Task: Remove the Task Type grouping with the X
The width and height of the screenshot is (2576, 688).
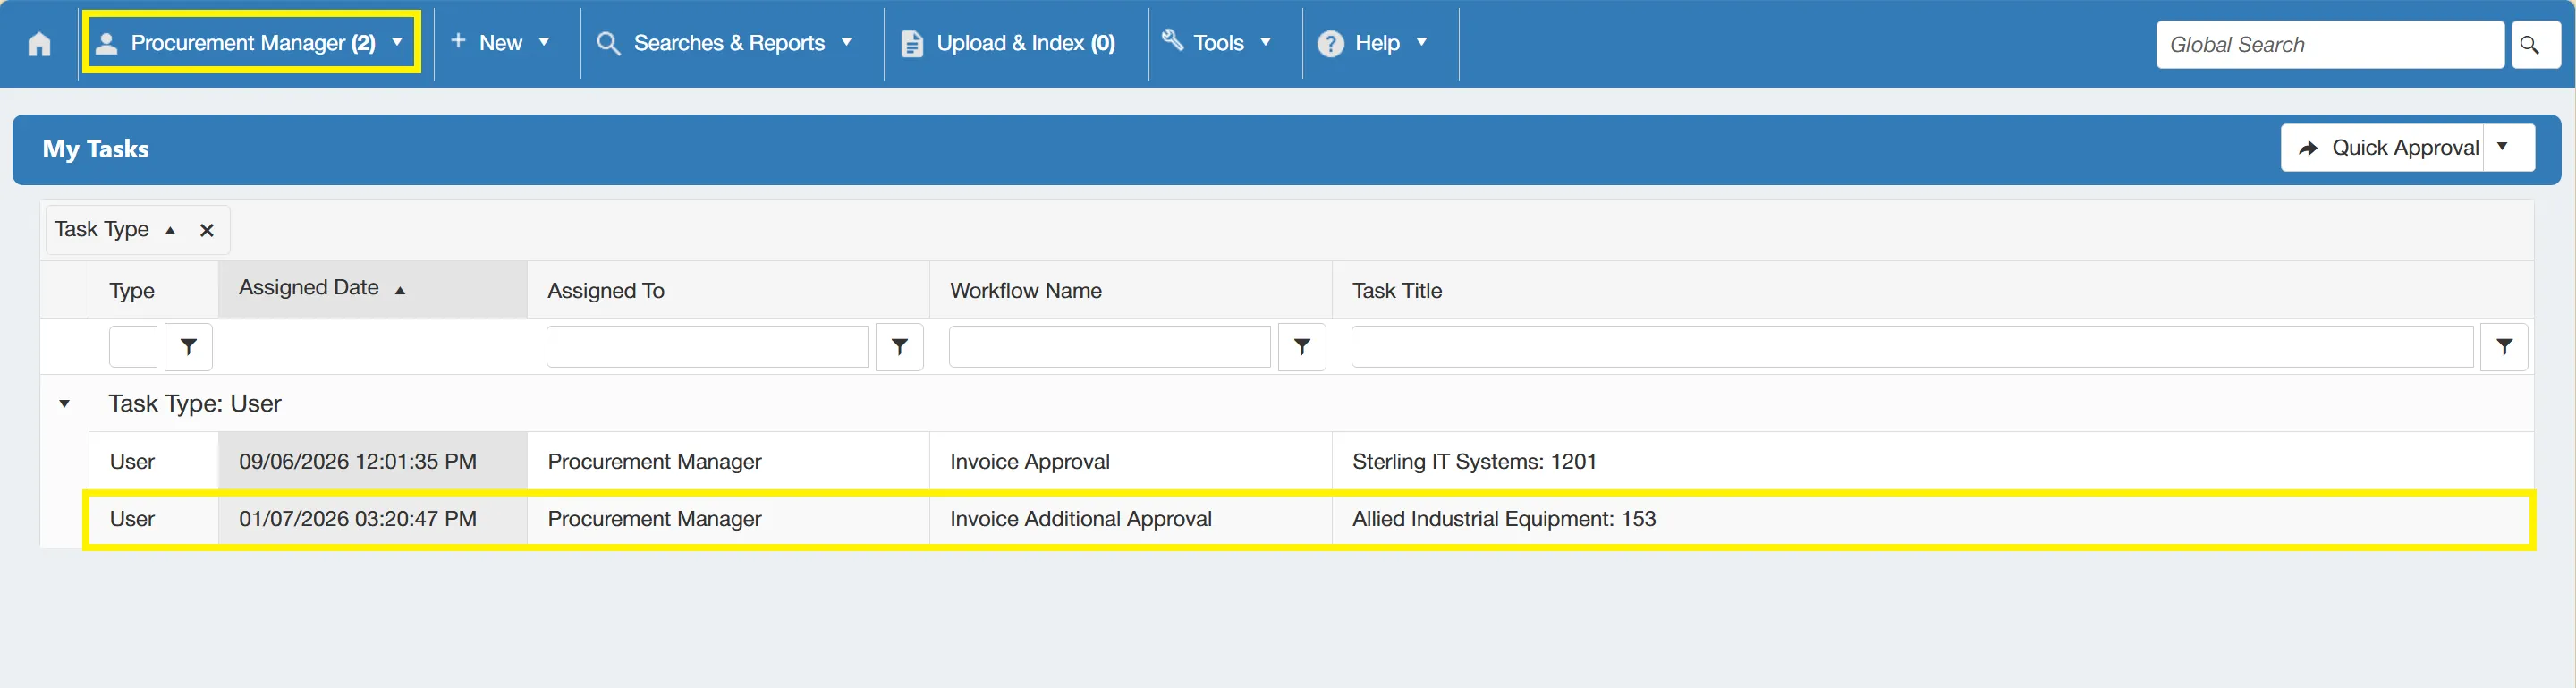Action: pyautogui.click(x=207, y=230)
